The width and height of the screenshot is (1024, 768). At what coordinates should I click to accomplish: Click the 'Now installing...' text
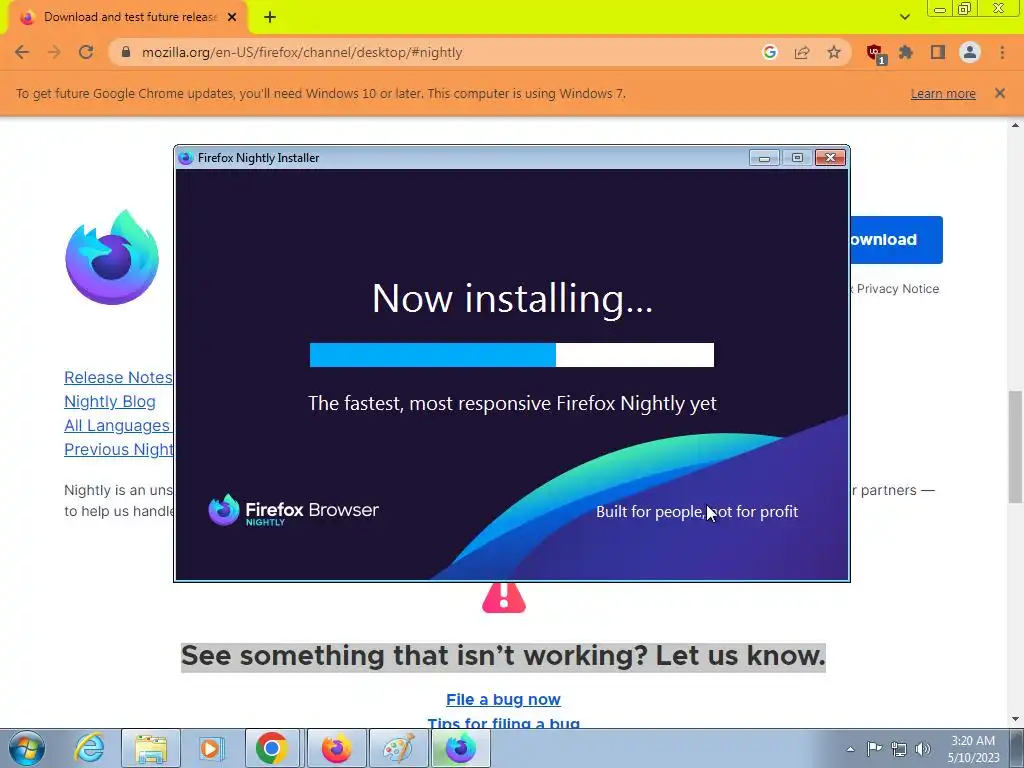click(512, 298)
